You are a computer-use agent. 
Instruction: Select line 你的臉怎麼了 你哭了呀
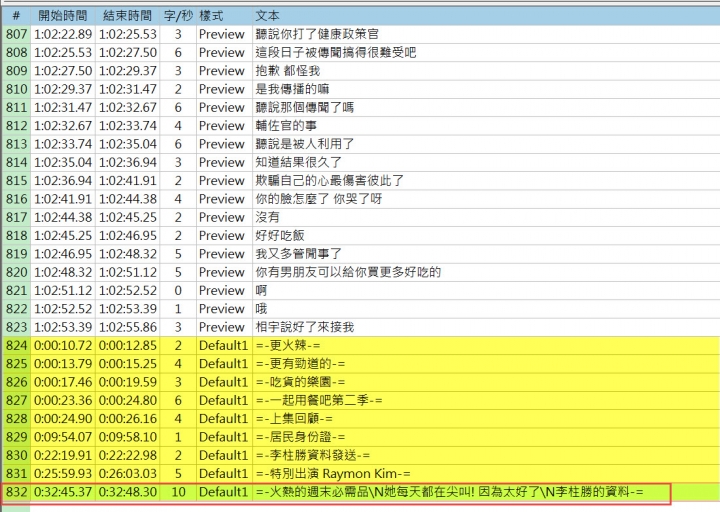[319, 199]
